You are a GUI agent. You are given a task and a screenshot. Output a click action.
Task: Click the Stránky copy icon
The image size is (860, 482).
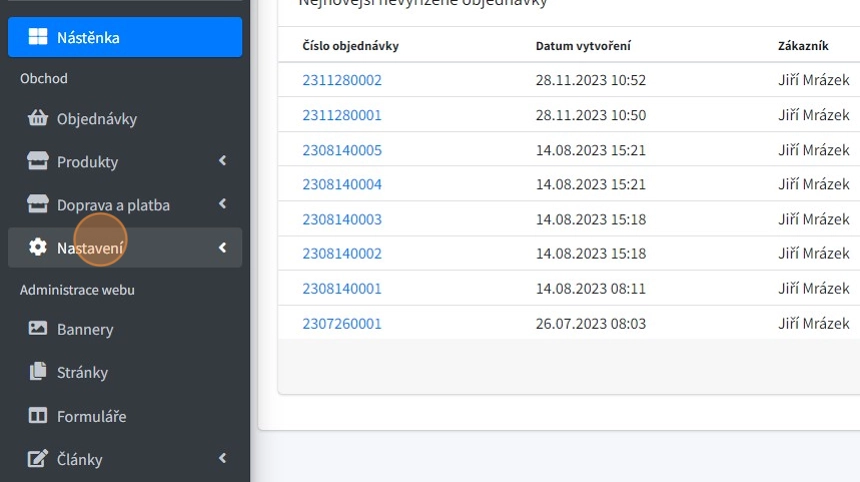[x=38, y=372]
